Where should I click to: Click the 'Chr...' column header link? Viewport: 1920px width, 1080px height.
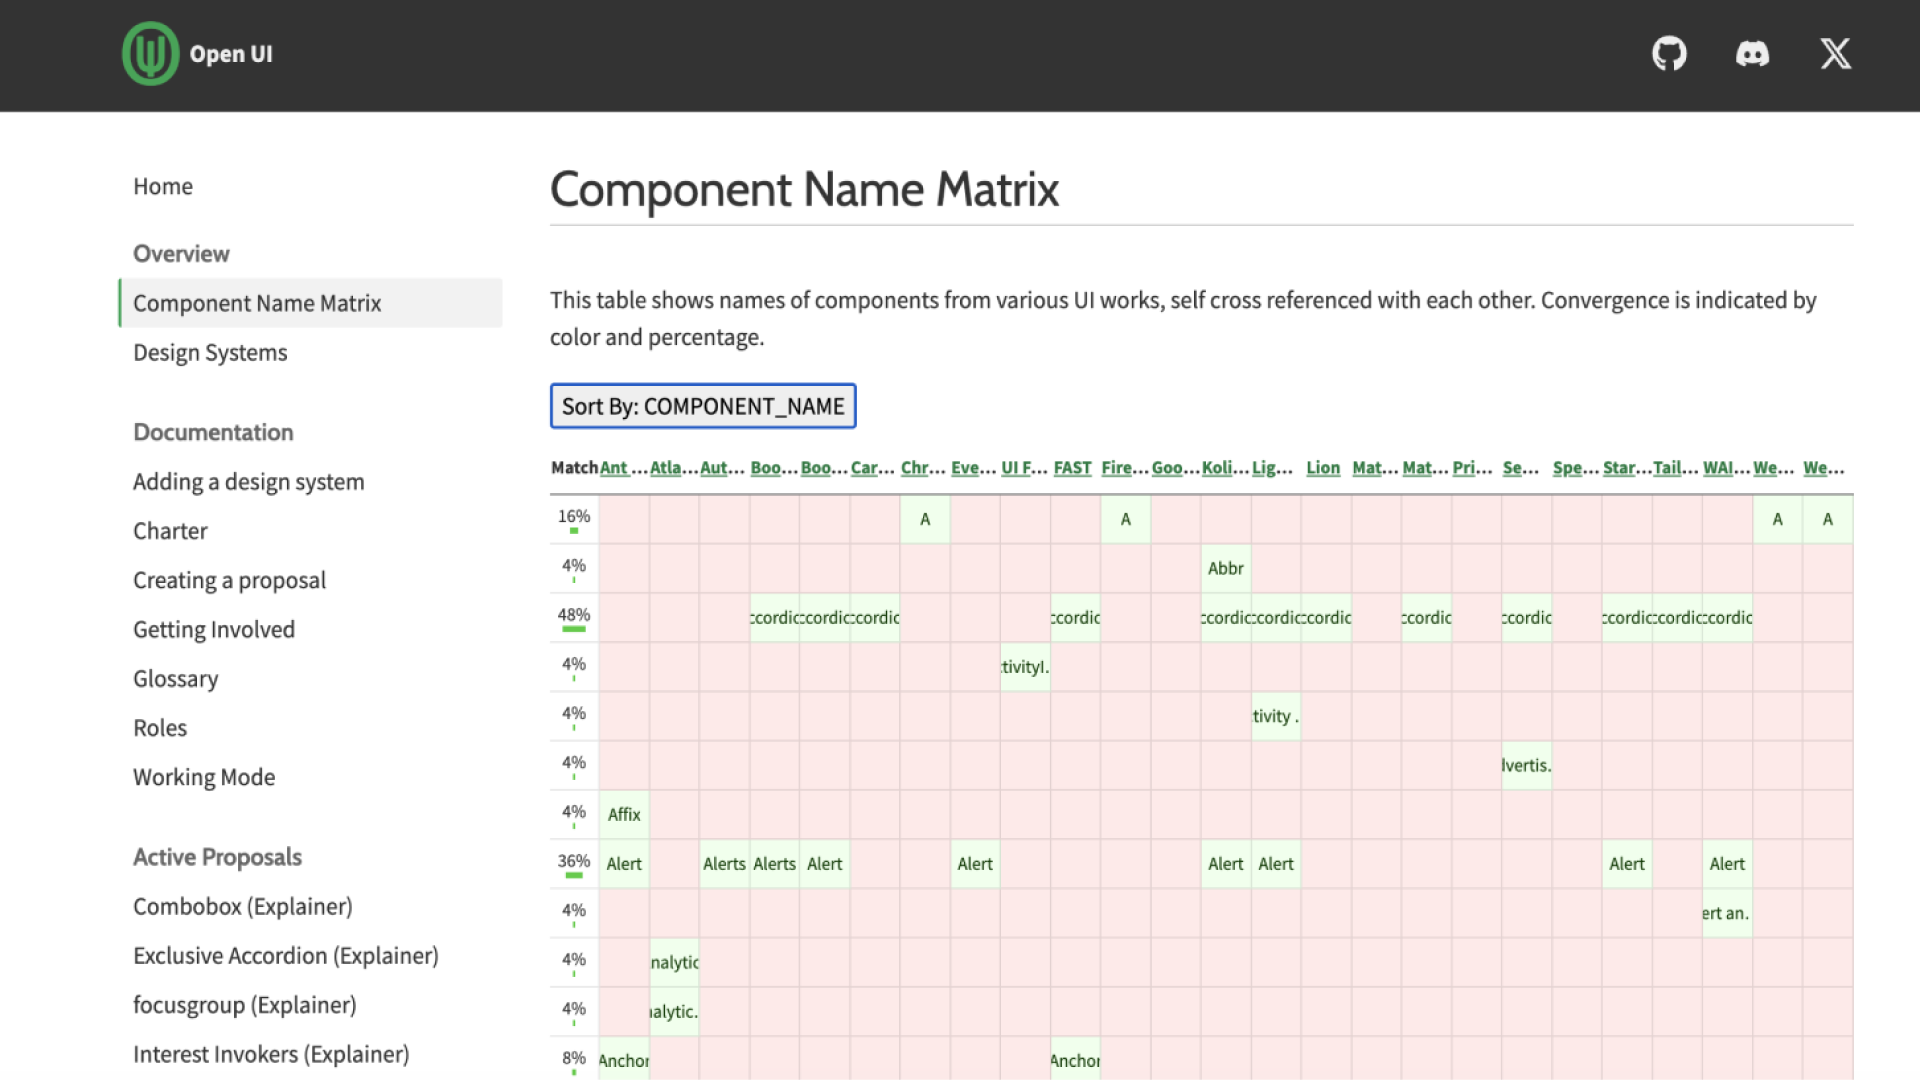click(x=923, y=468)
